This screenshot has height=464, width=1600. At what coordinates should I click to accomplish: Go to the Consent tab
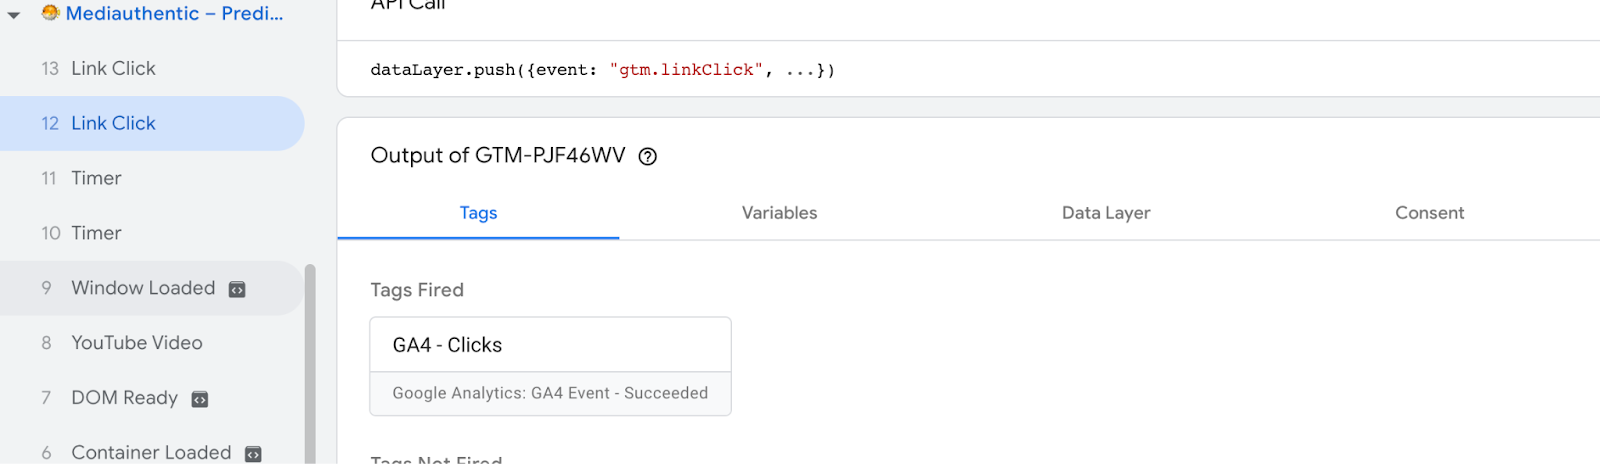pyautogui.click(x=1429, y=213)
